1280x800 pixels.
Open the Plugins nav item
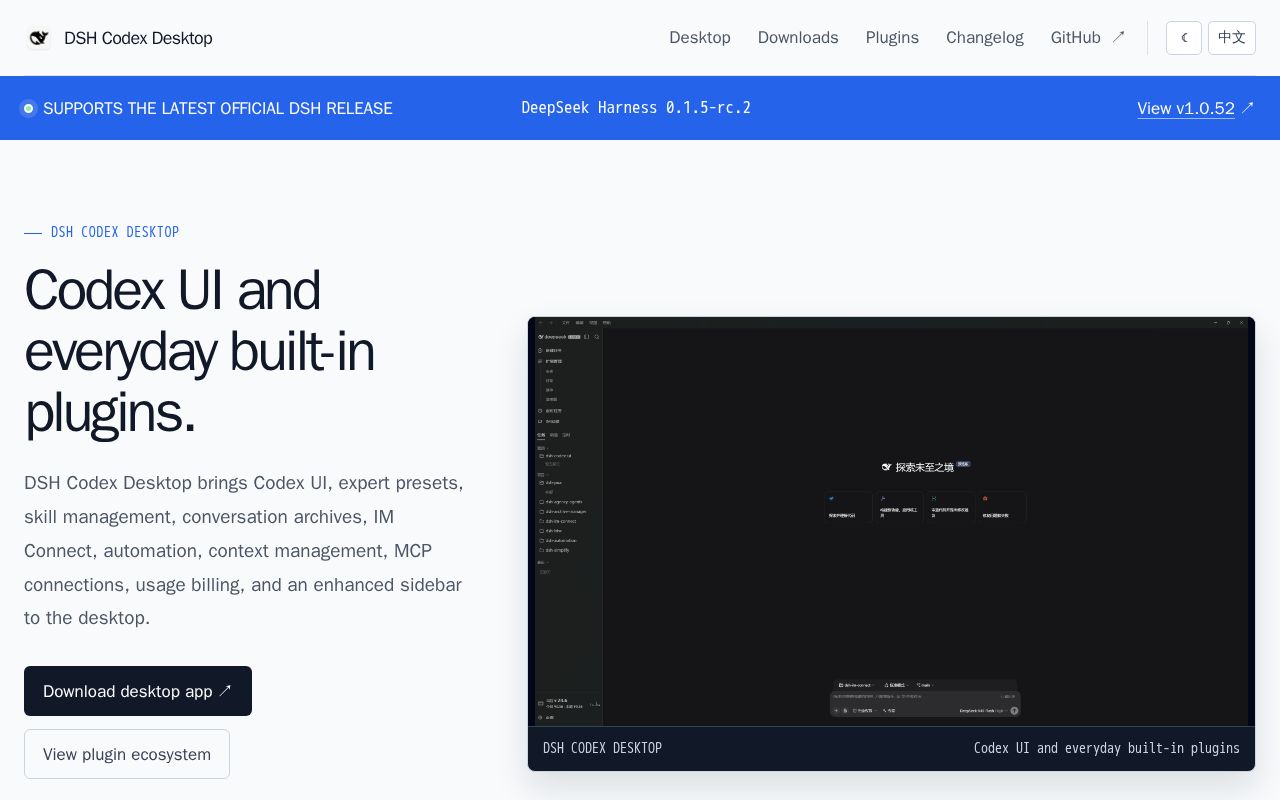(x=892, y=38)
